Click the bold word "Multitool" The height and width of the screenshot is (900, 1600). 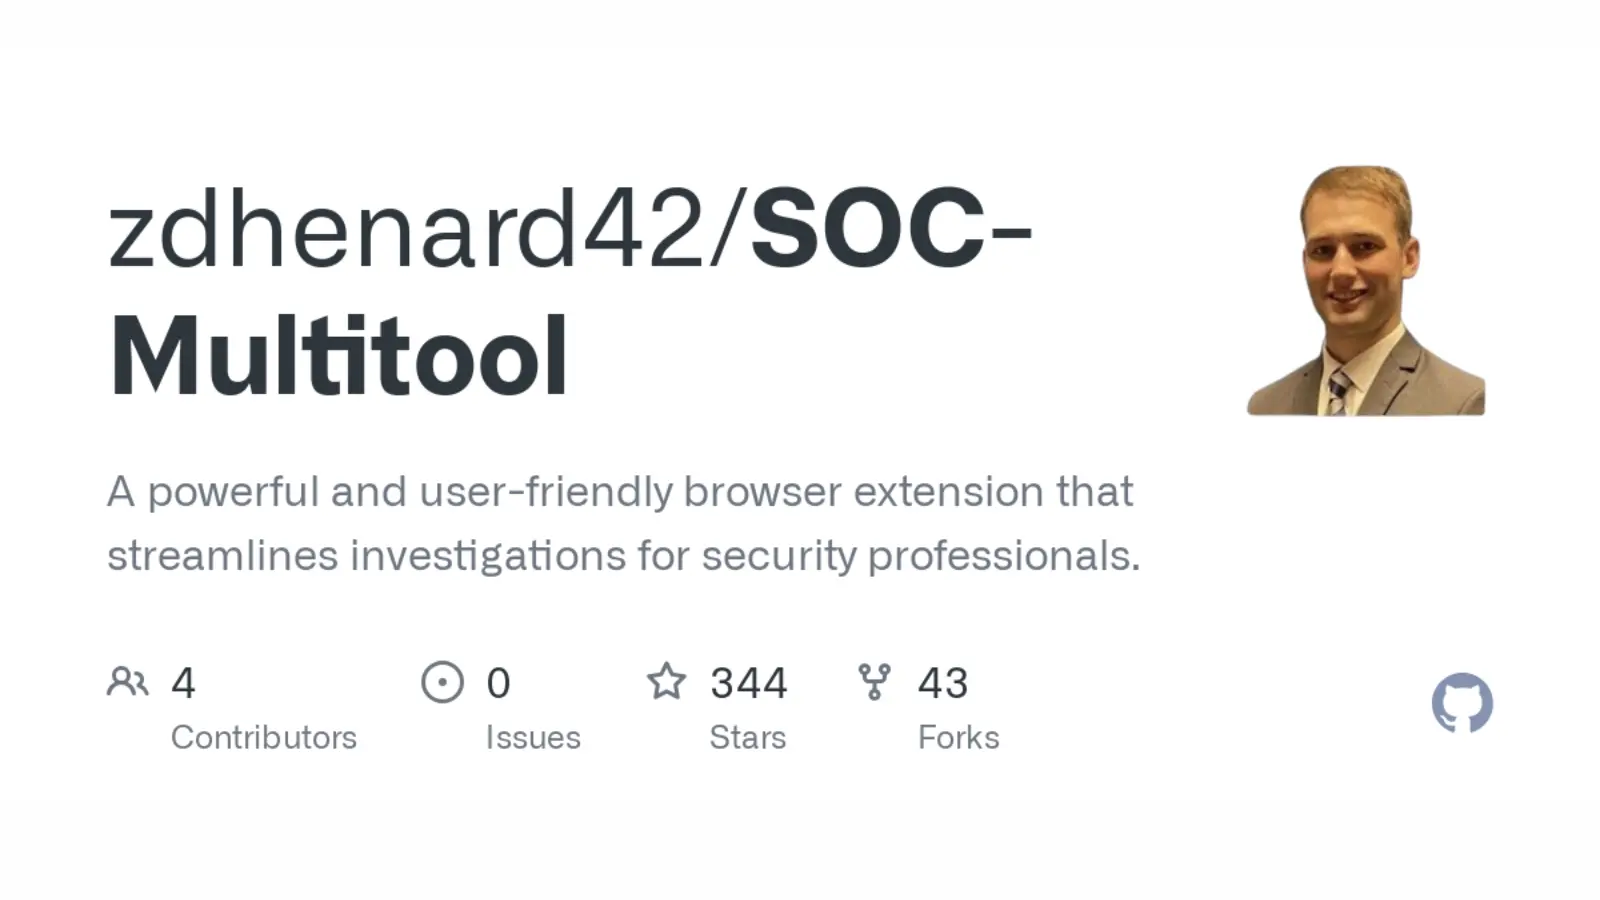339,357
